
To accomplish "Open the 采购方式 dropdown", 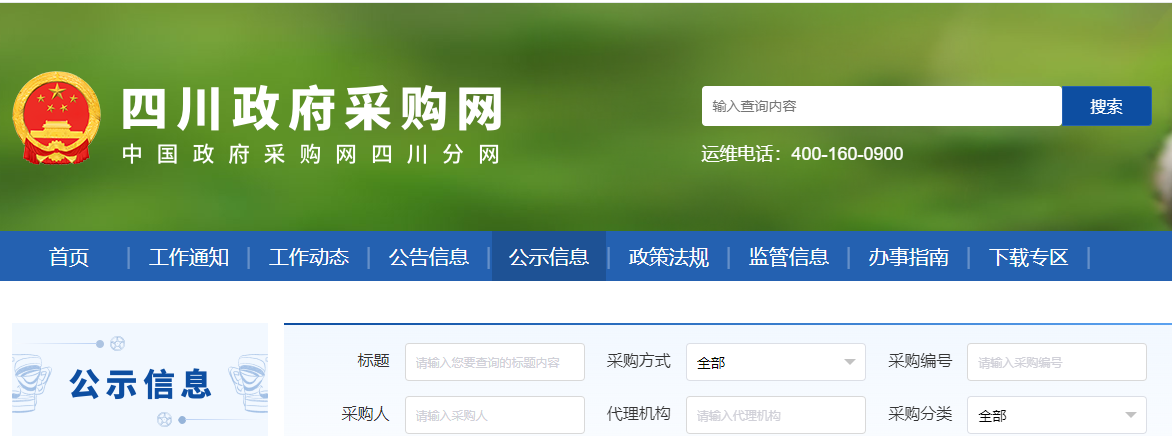I will (x=776, y=362).
